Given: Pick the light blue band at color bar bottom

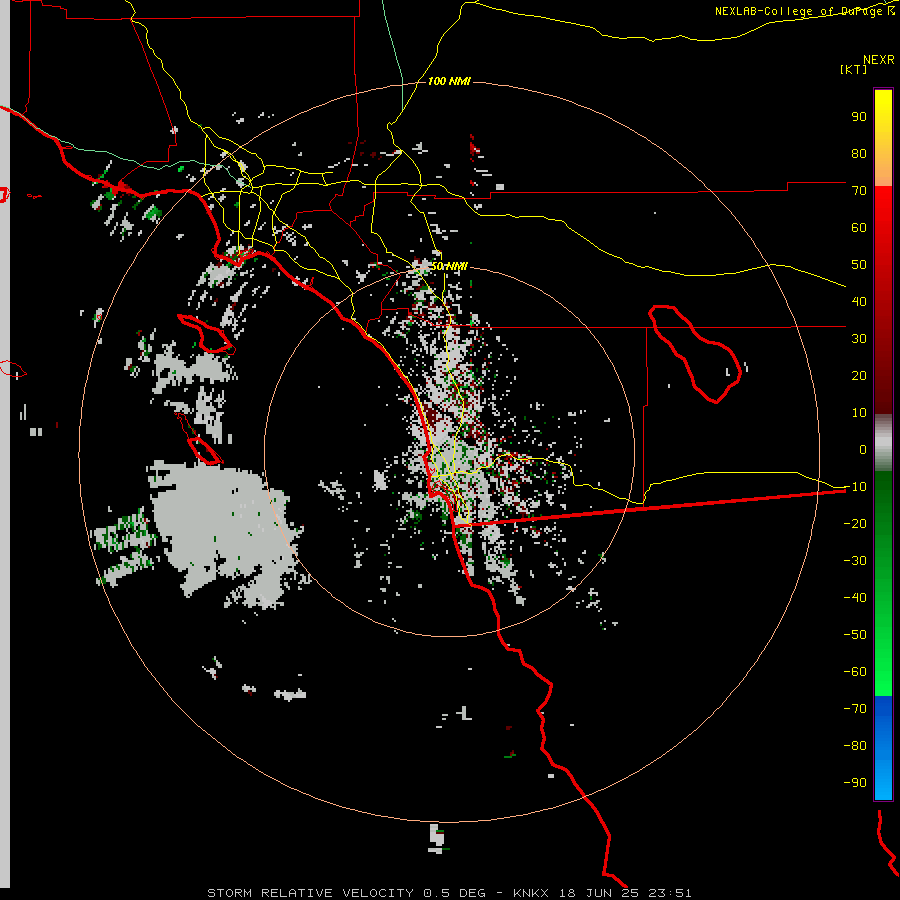Looking at the screenshot, I should pos(883,778).
